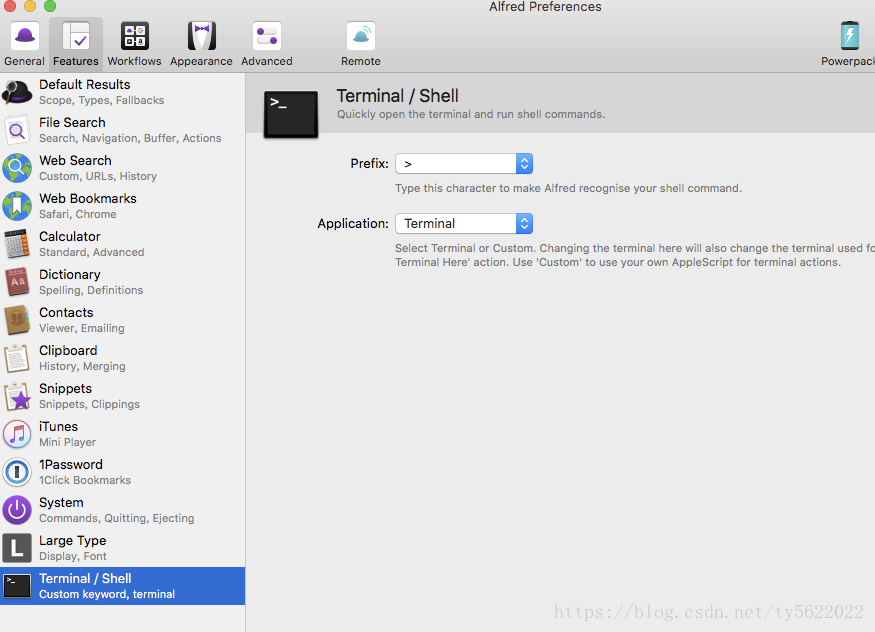Click the Dictionary book icon

(x=17, y=282)
